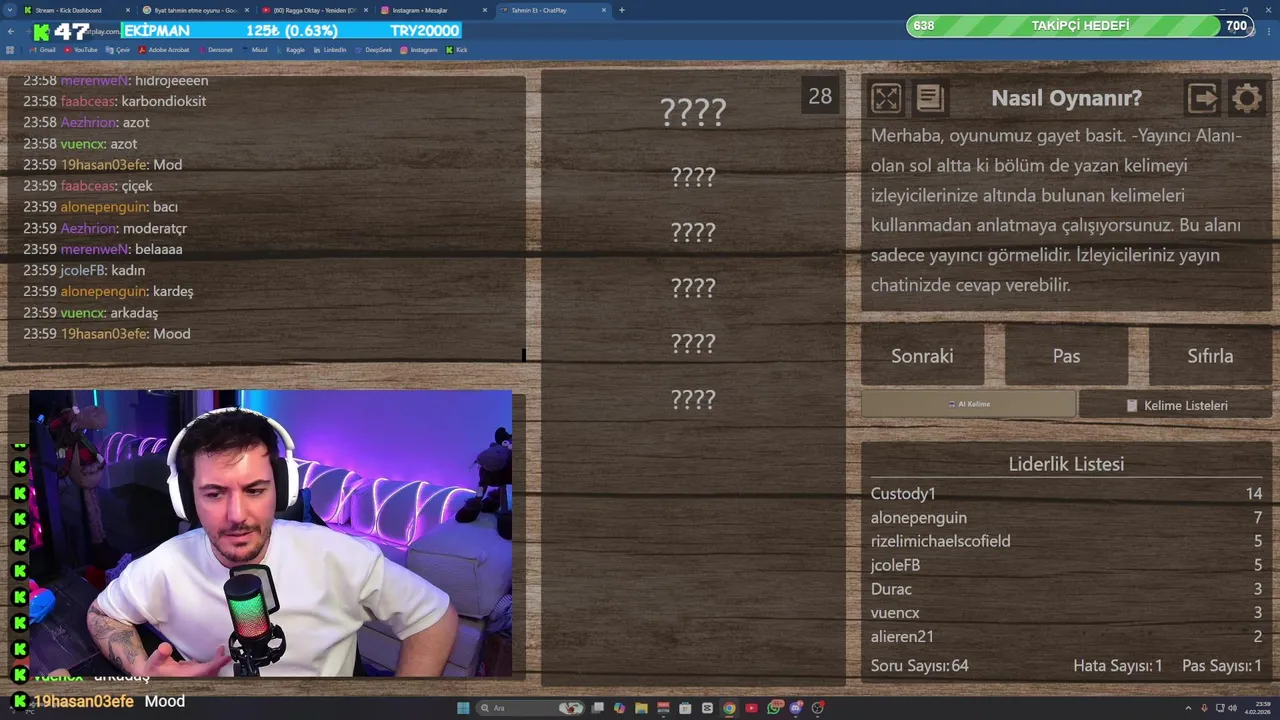Click the Sonraki button

[x=922, y=356]
